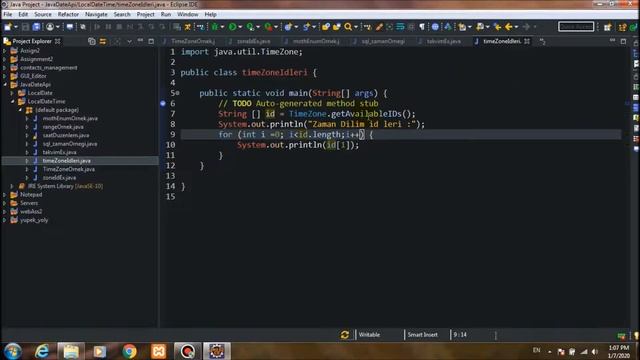Click the breakpoint marker on line 6

point(163,104)
